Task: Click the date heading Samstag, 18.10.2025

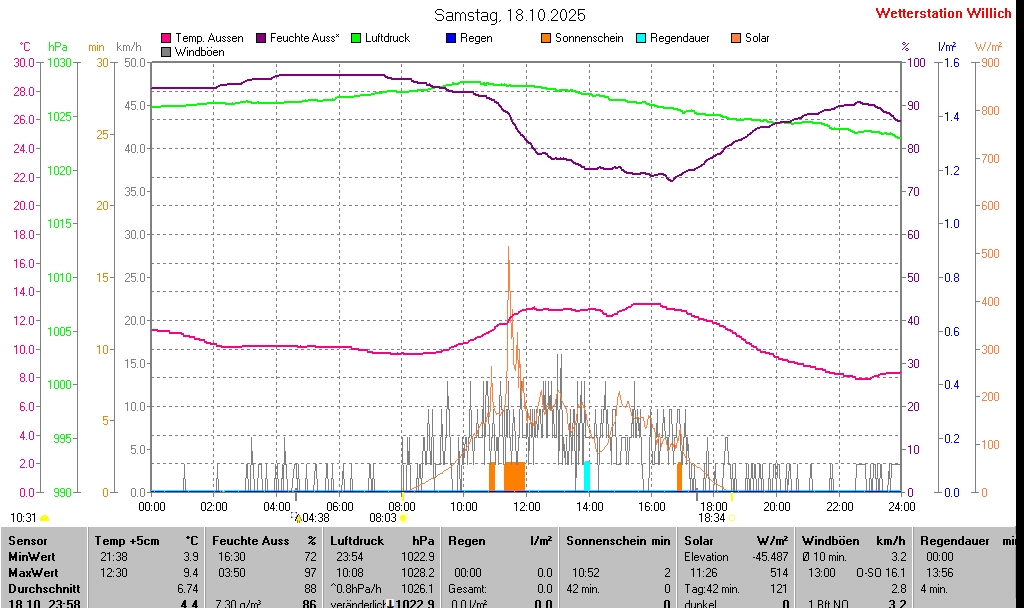Action: (510, 15)
